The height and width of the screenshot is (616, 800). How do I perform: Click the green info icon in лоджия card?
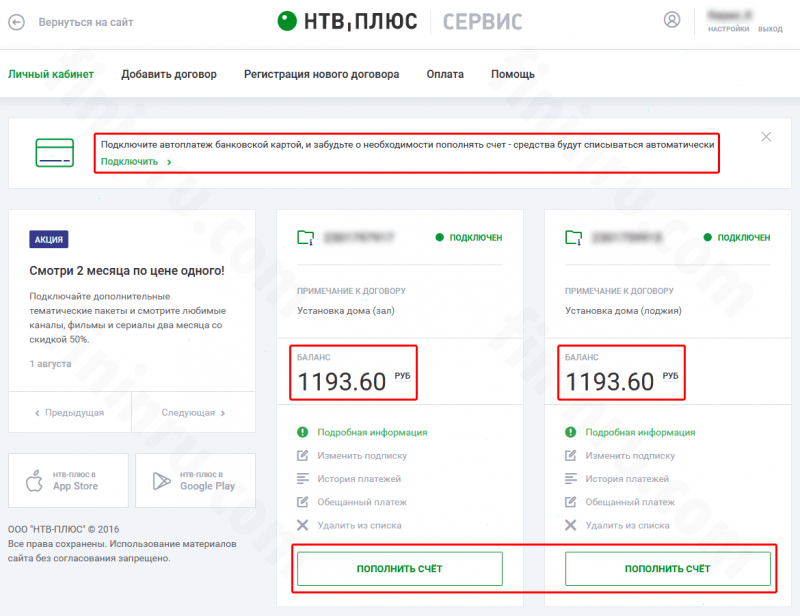point(570,432)
